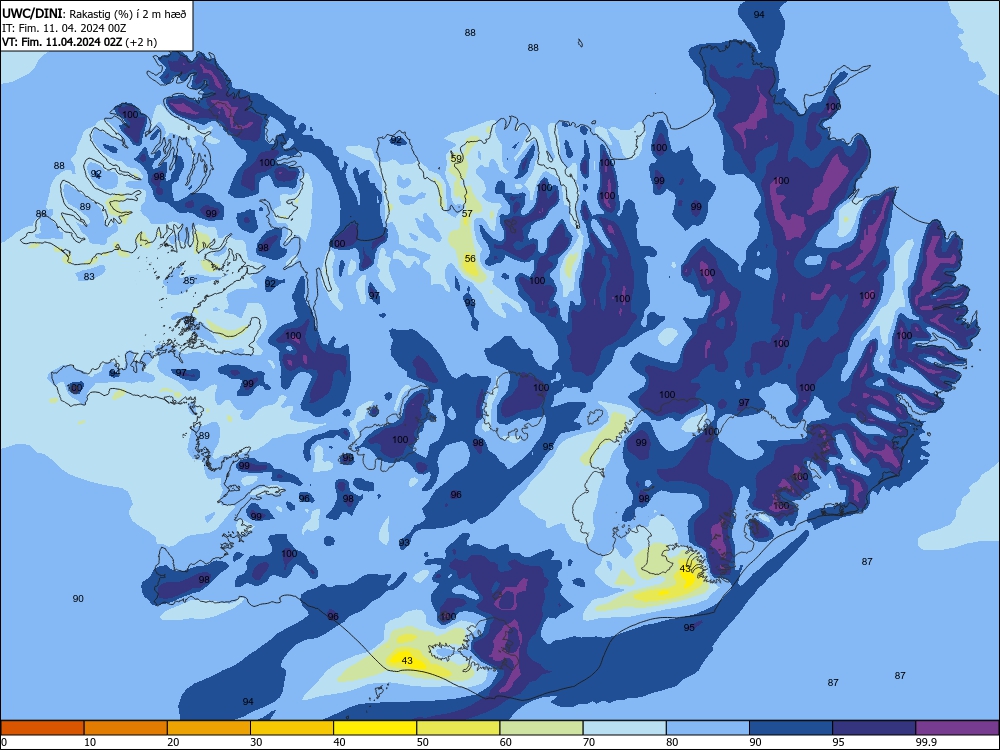Pick the 60–70 pale green legend swatch
The height and width of the screenshot is (750, 1000).
[541, 728]
